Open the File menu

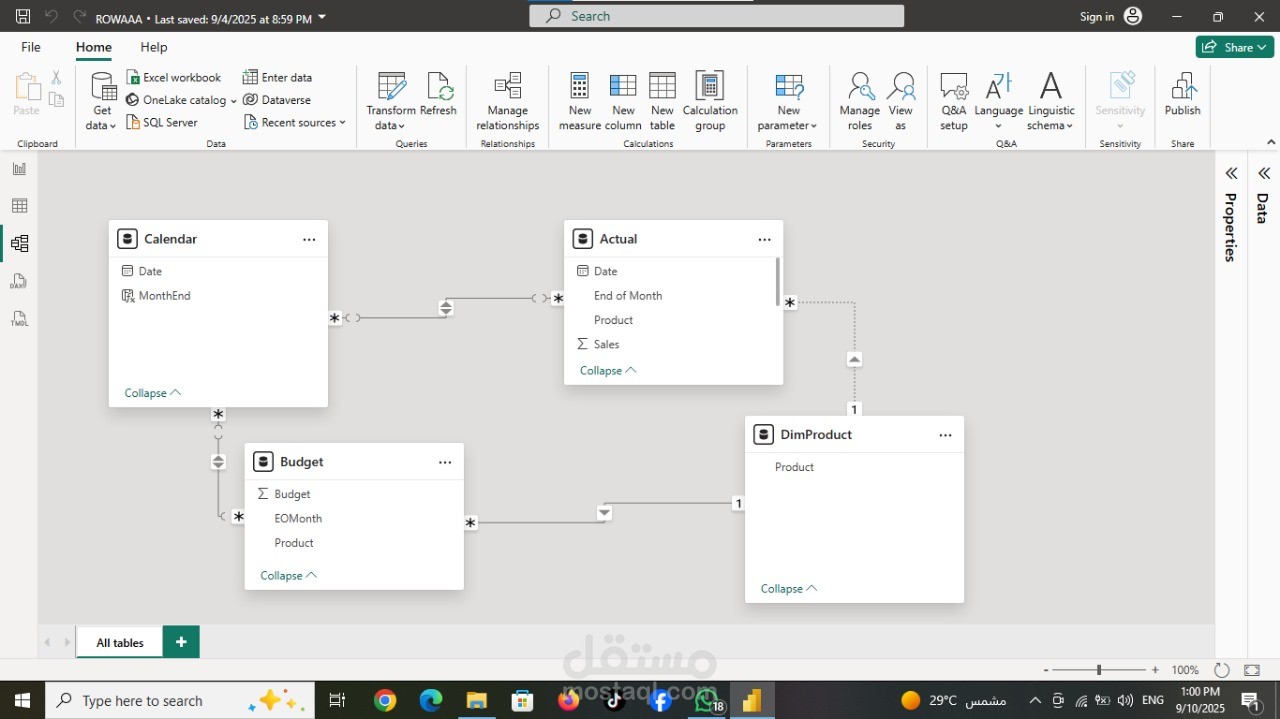point(31,47)
